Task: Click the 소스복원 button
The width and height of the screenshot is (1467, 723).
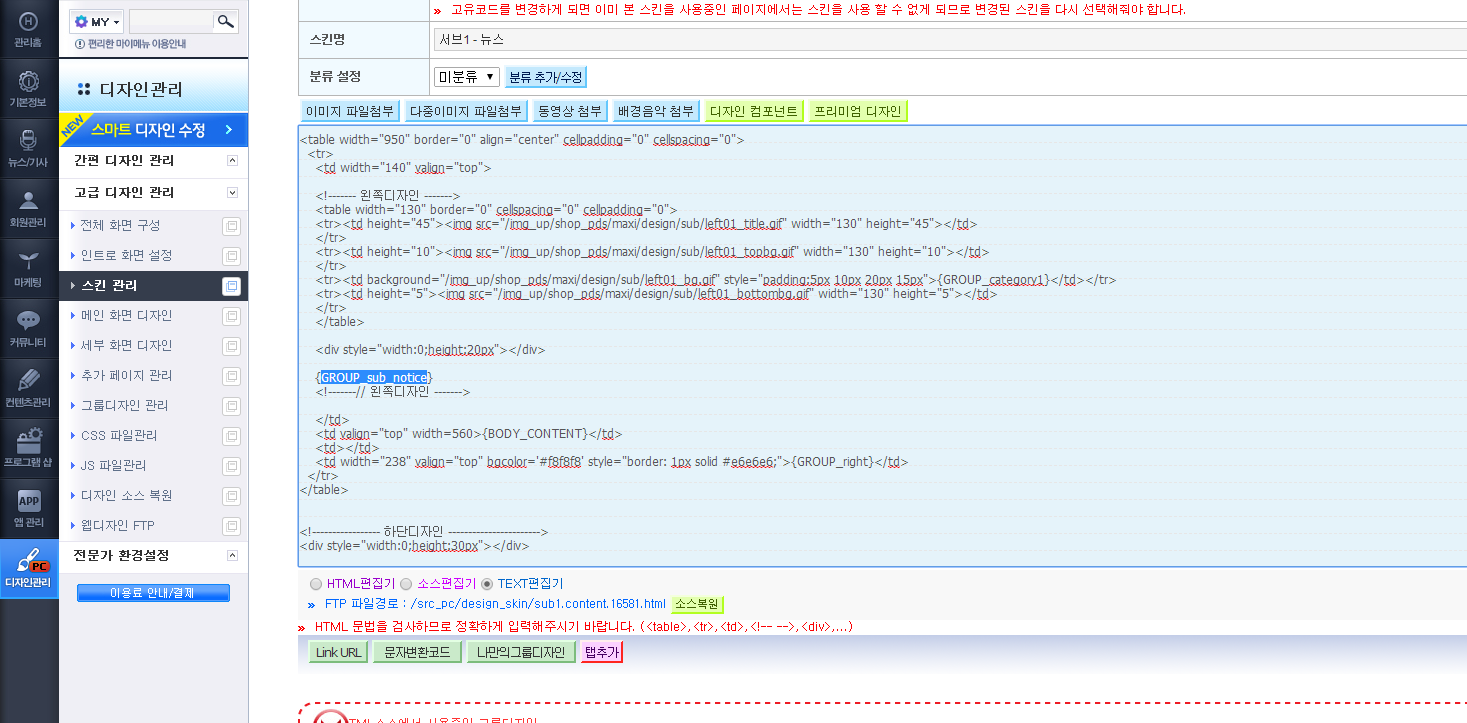Action: [697, 604]
